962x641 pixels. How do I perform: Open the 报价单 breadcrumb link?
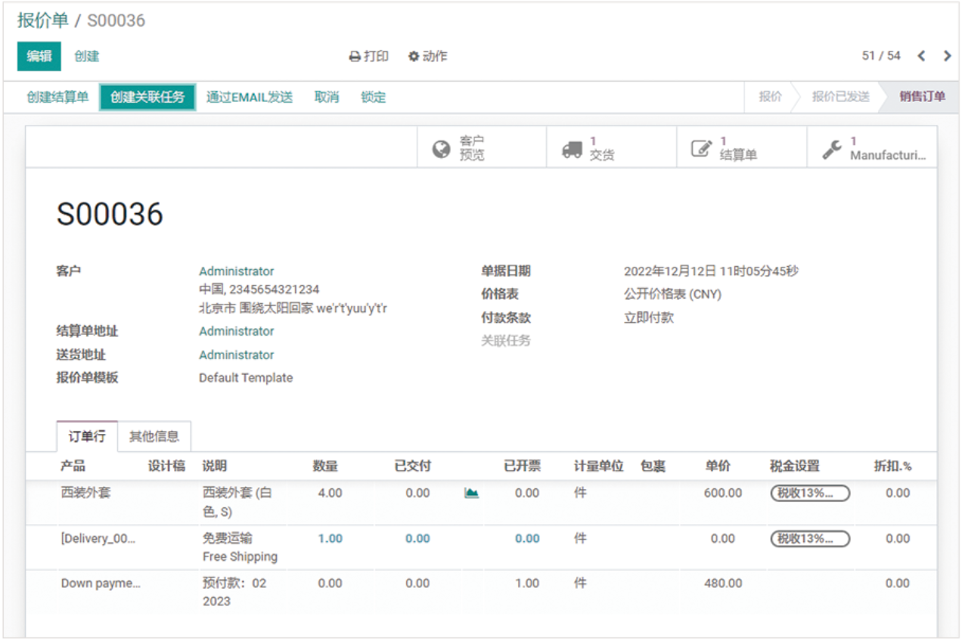pyautogui.click(x=44, y=20)
